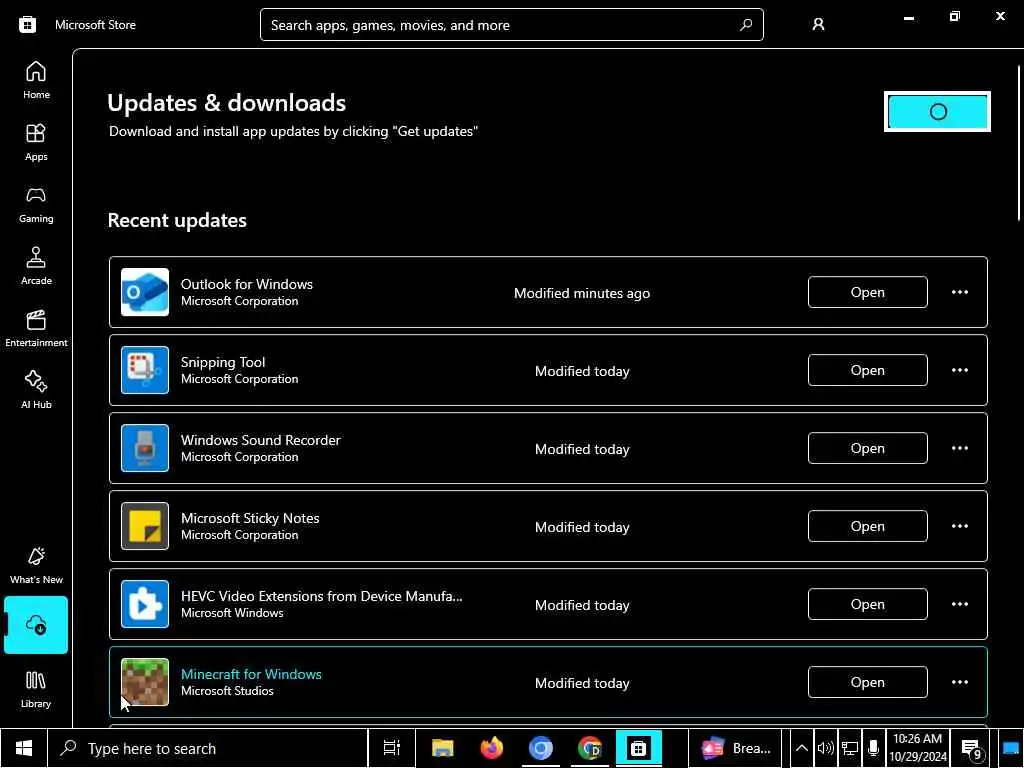
Task: Open more options for Microsoft Sticky Notes
Action: (959, 526)
